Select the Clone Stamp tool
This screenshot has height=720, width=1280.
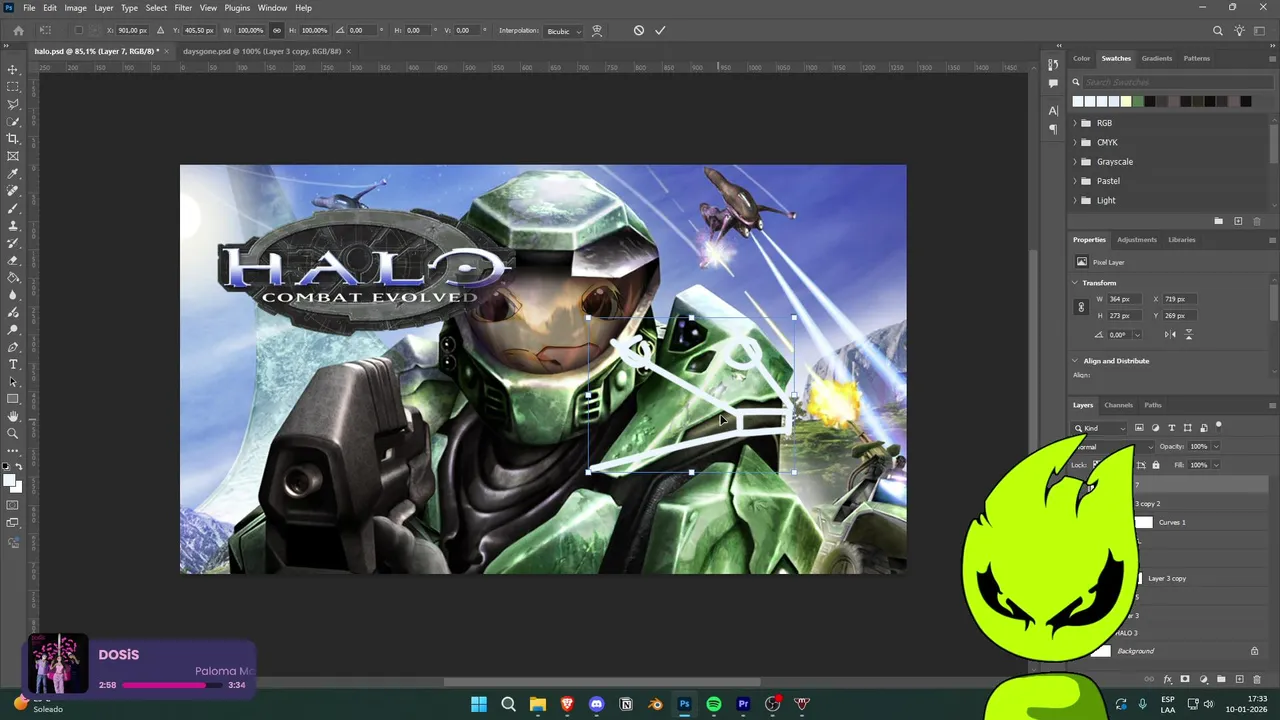point(13,226)
